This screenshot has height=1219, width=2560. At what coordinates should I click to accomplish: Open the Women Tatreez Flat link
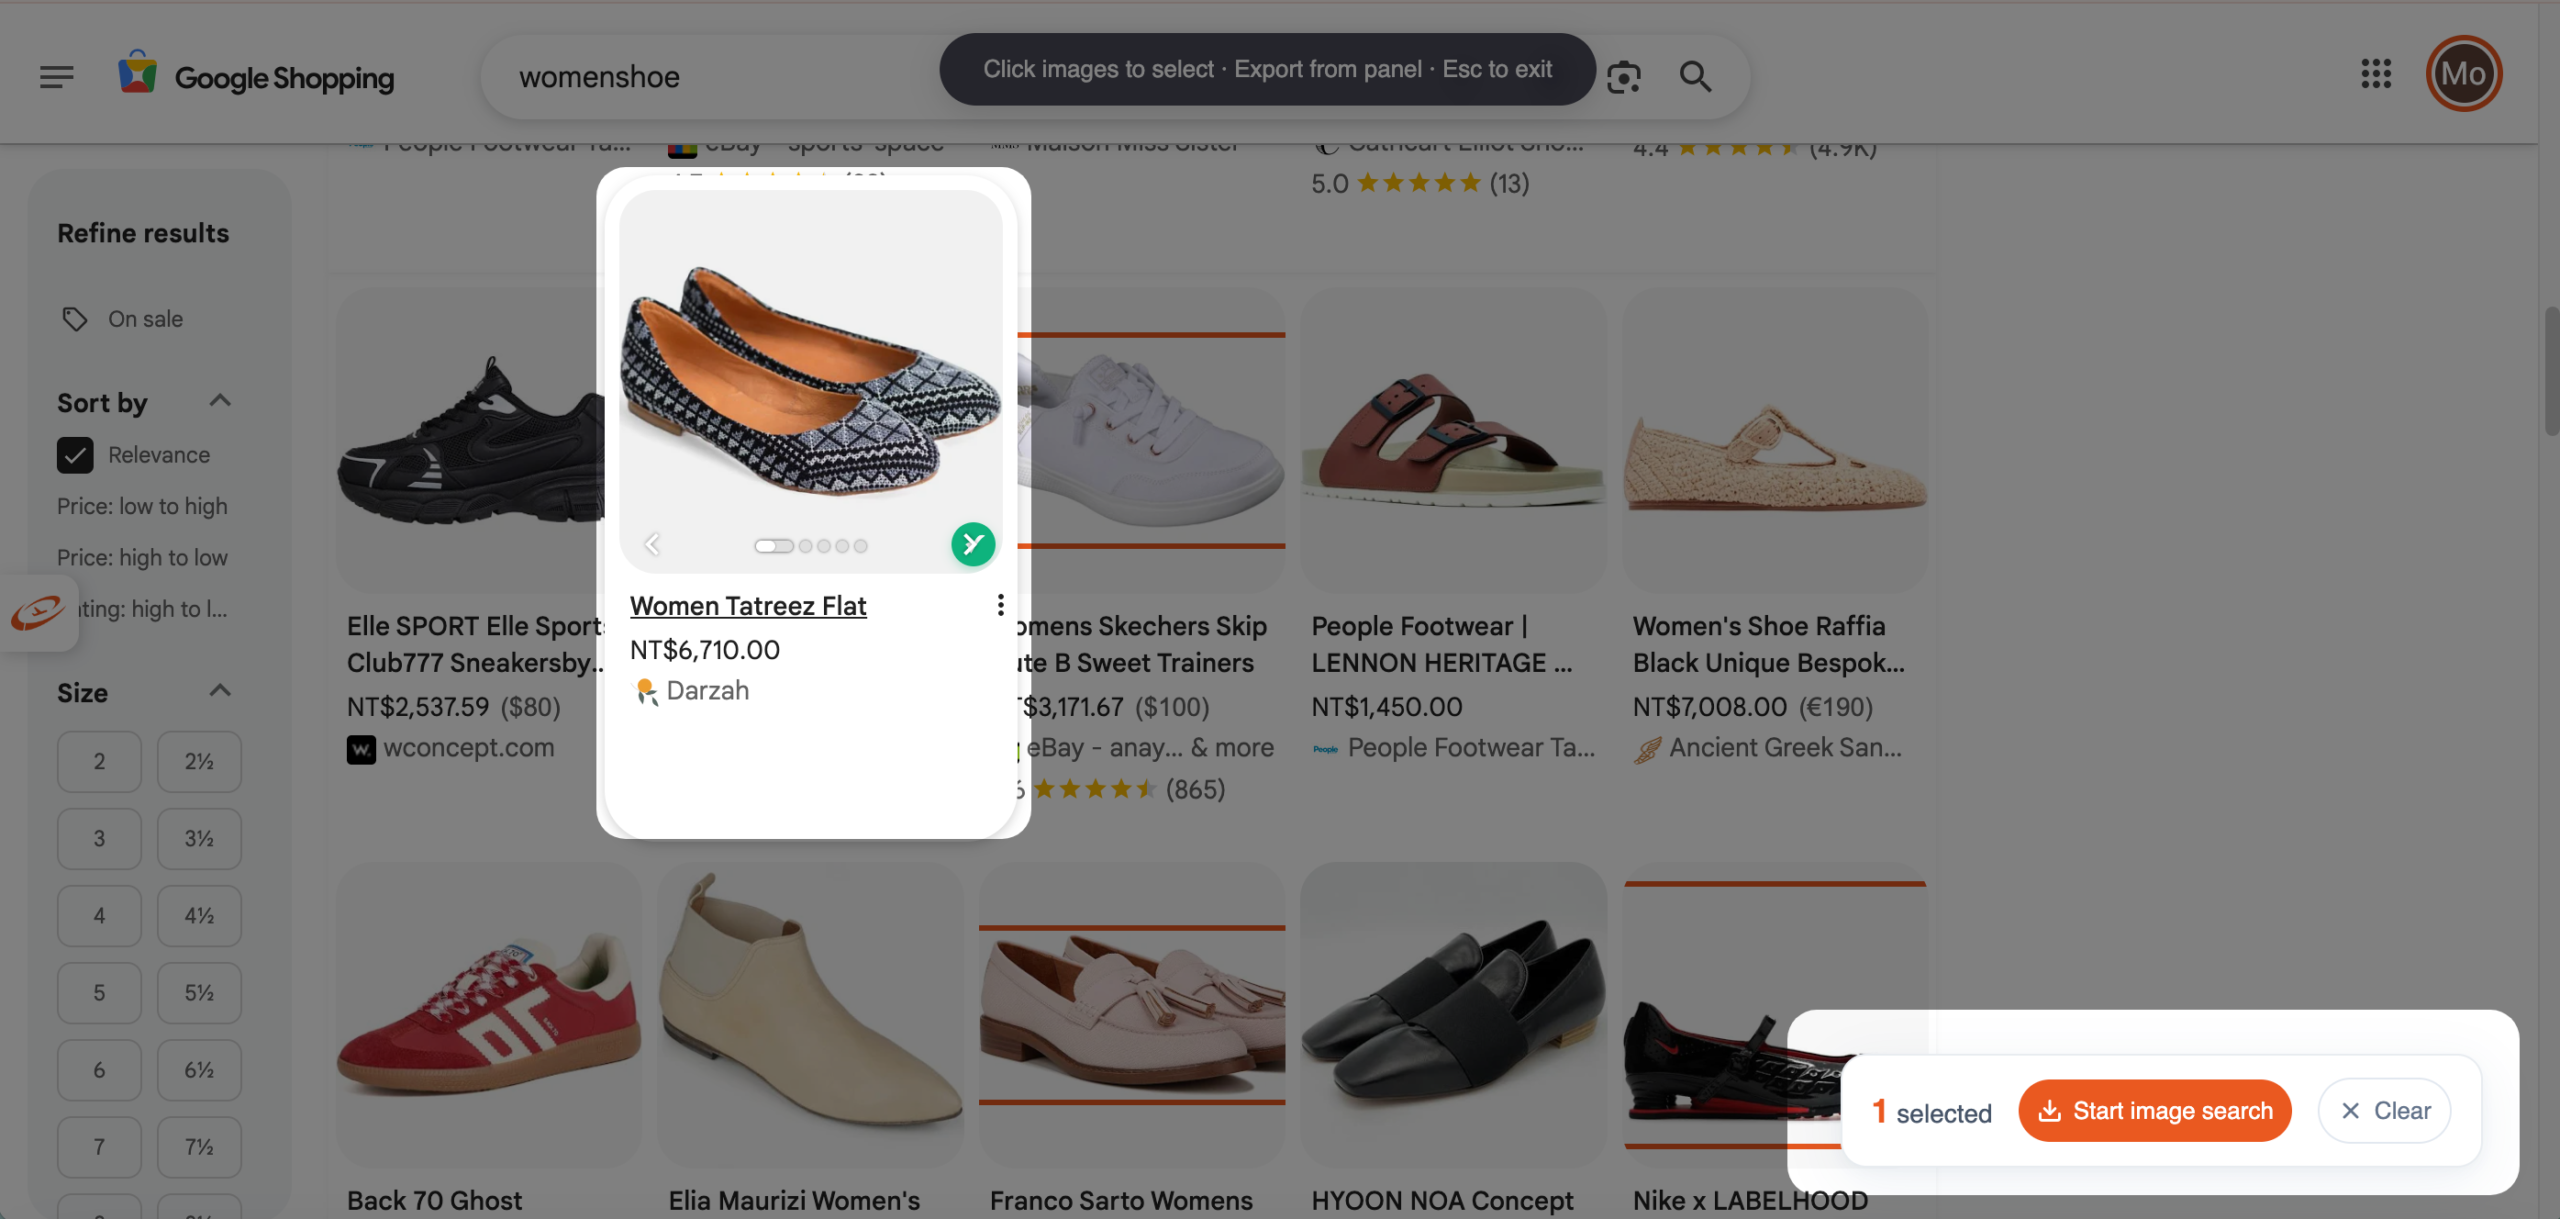click(748, 606)
